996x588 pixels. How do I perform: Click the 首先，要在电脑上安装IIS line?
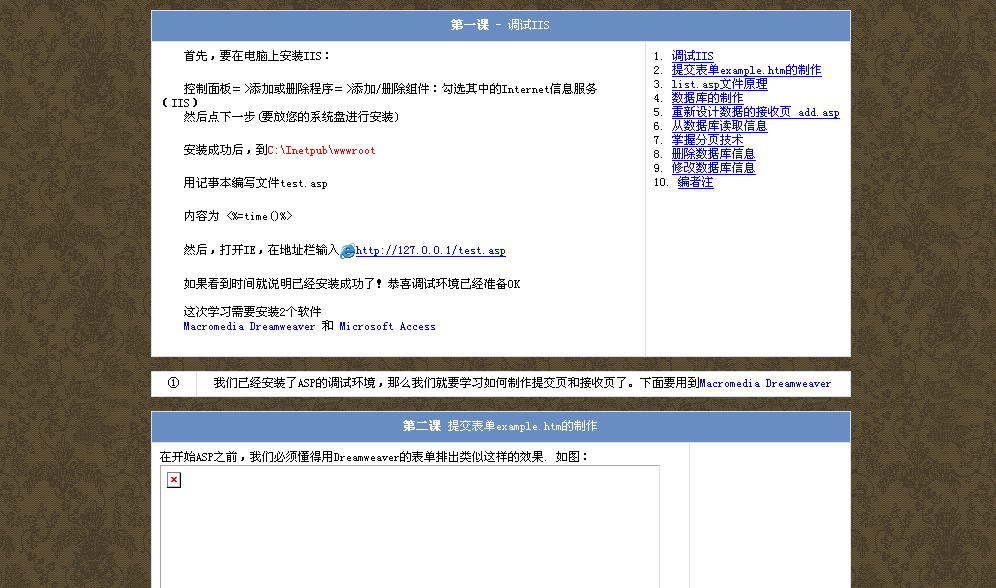pos(257,56)
